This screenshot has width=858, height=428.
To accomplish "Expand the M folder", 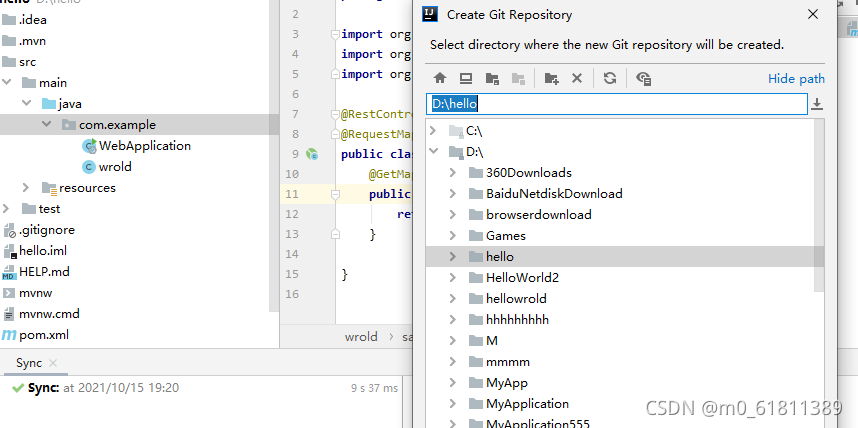I will click(453, 340).
